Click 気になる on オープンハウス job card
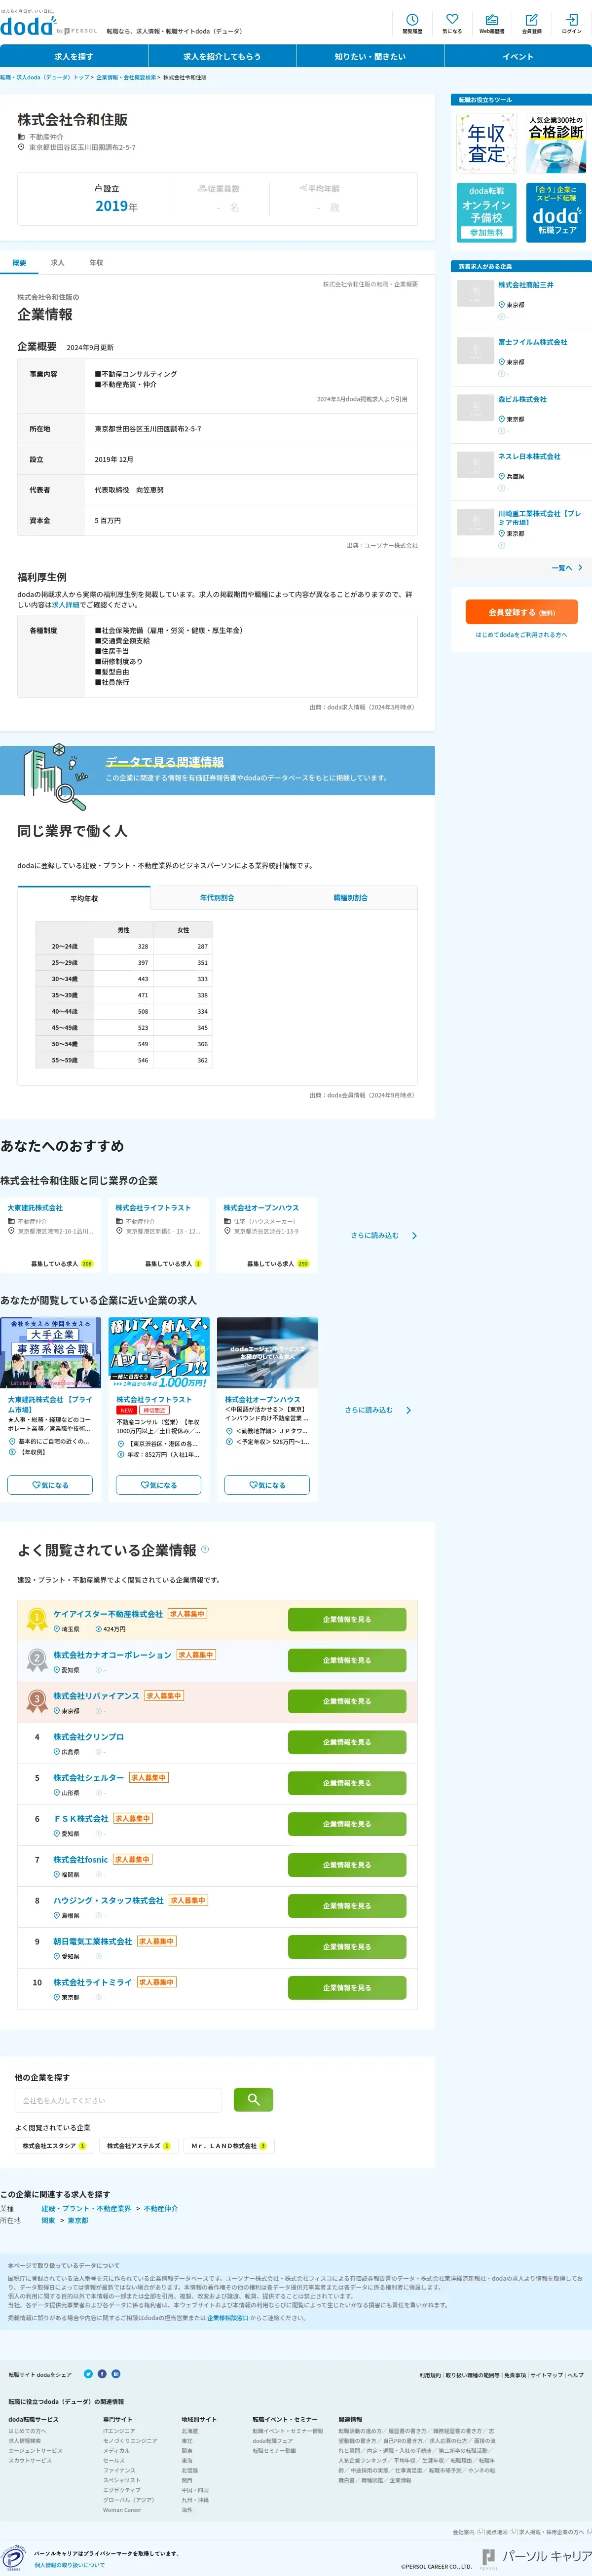The width and height of the screenshot is (592, 2576). (x=267, y=1485)
